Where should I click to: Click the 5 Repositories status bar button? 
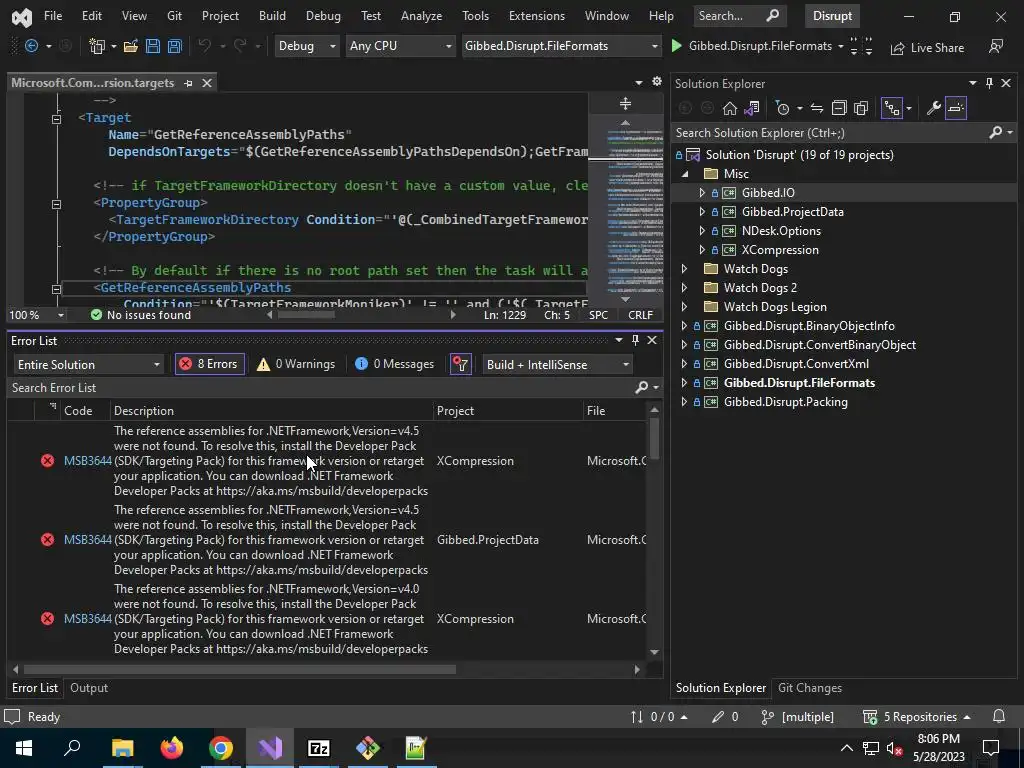(x=916, y=716)
